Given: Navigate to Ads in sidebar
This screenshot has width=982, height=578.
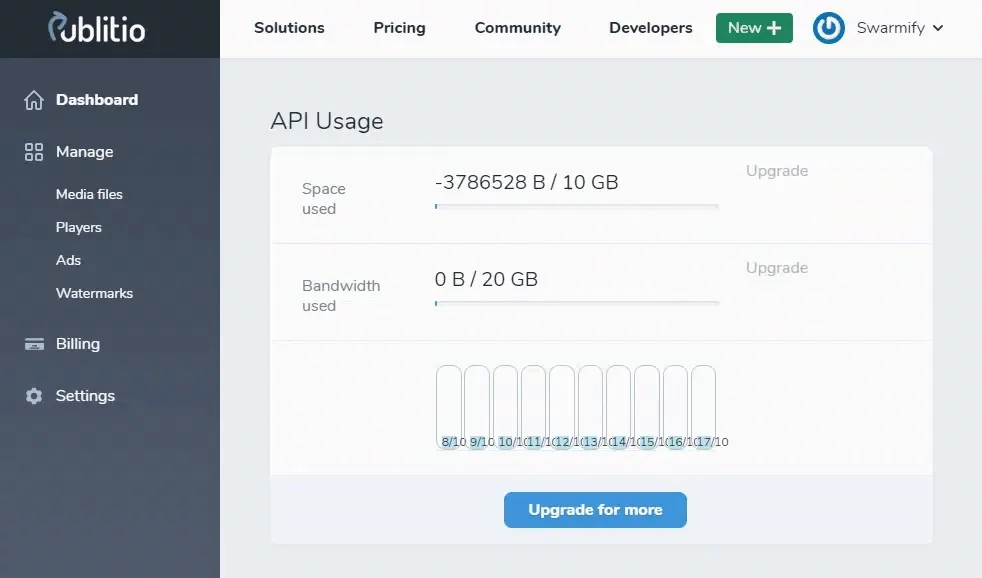Looking at the screenshot, I should pyautogui.click(x=68, y=260).
